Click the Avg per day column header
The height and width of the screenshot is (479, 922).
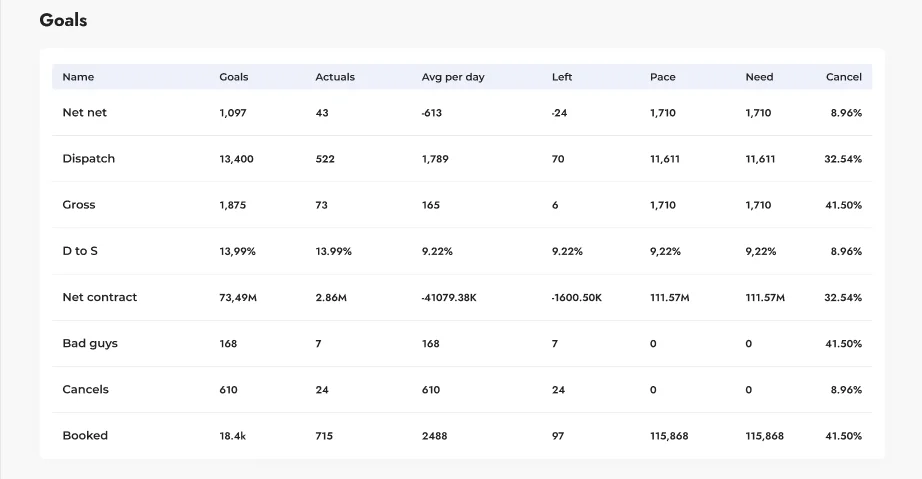[453, 77]
